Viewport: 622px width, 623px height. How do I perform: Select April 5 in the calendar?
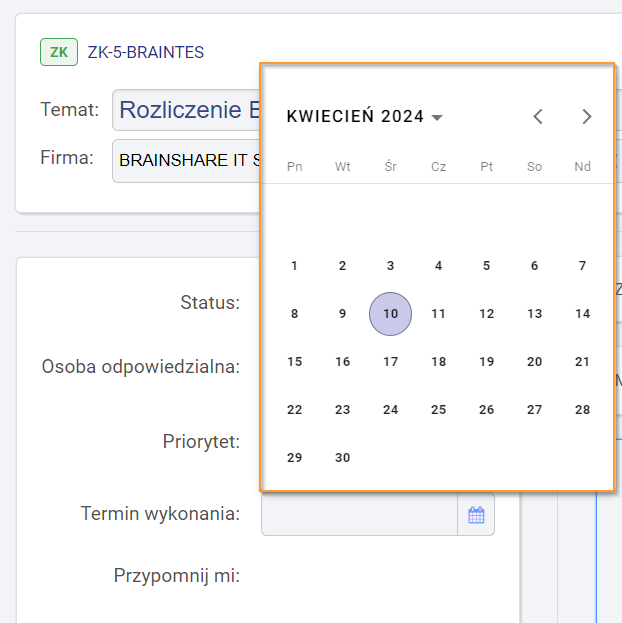coord(486,265)
